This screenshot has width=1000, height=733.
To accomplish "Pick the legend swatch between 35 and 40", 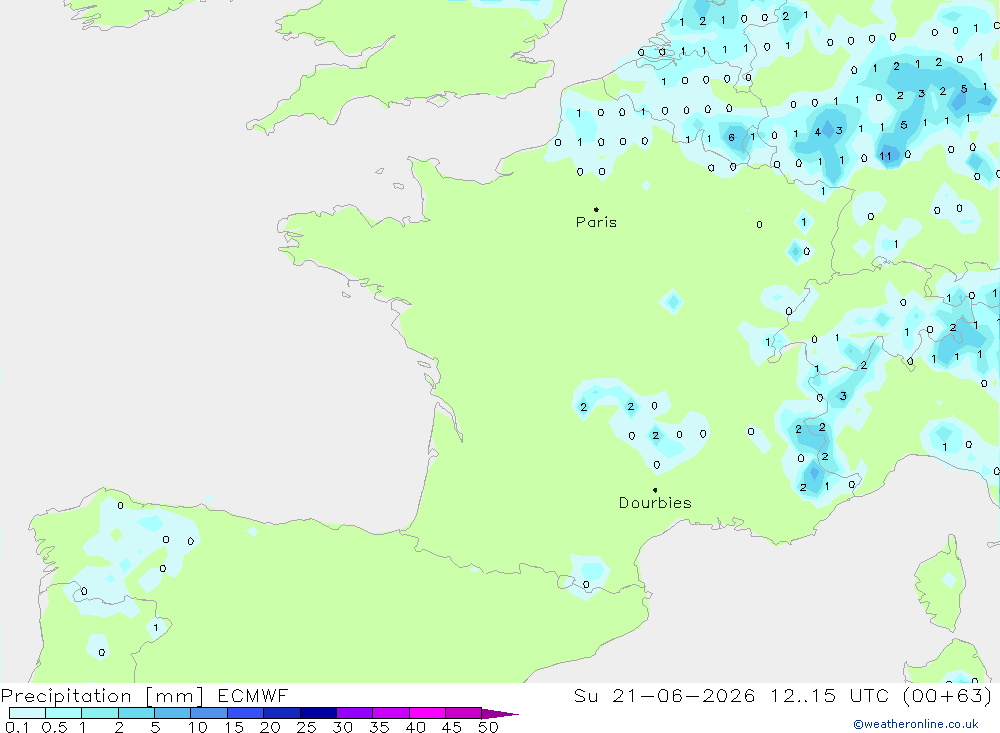I will click(x=391, y=713).
